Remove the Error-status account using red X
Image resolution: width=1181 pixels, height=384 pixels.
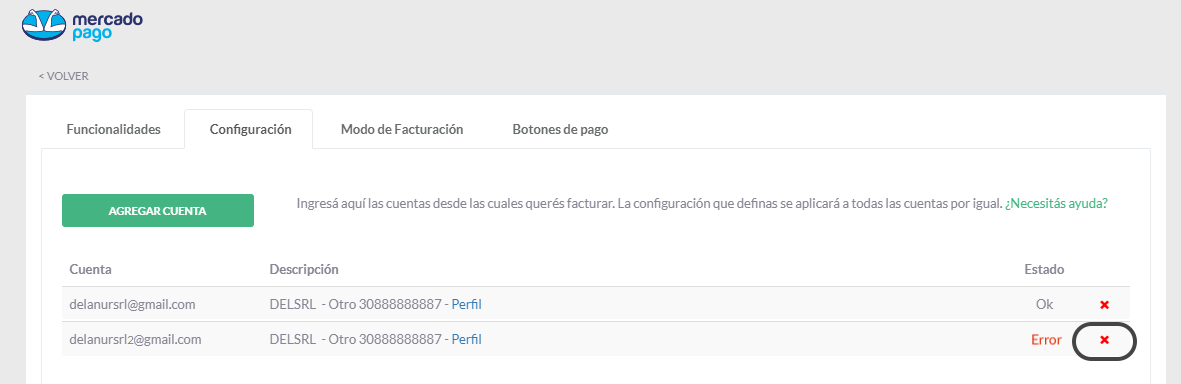(1104, 340)
